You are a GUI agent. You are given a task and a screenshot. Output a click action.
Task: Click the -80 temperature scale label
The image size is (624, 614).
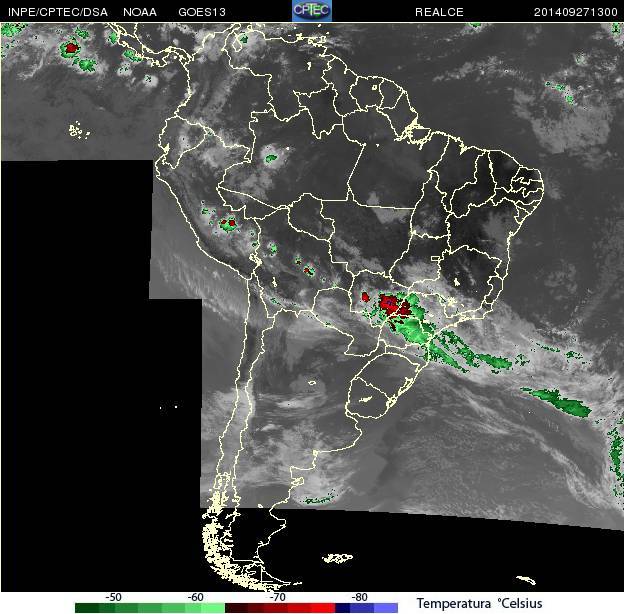pyautogui.click(x=359, y=597)
